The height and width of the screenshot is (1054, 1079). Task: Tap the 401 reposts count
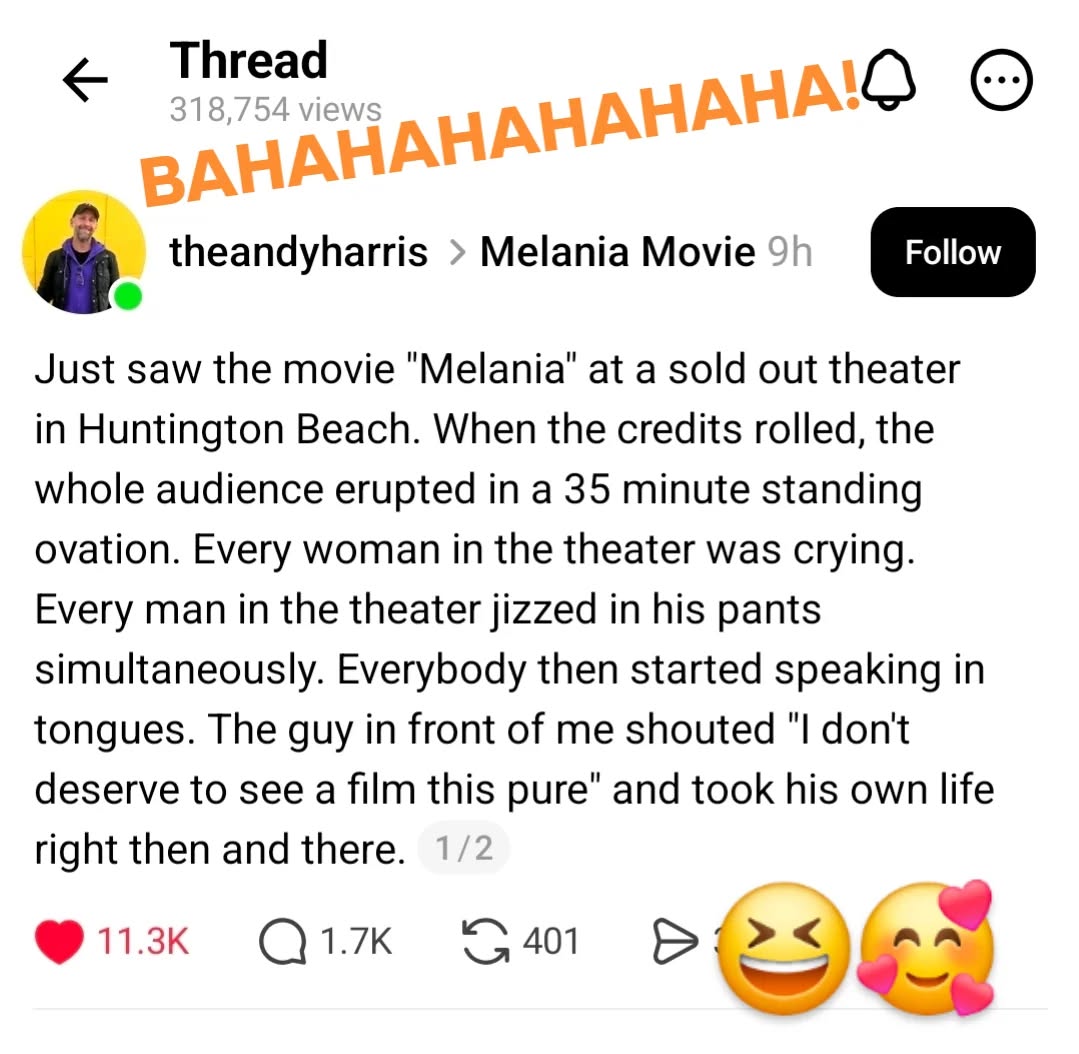click(551, 940)
